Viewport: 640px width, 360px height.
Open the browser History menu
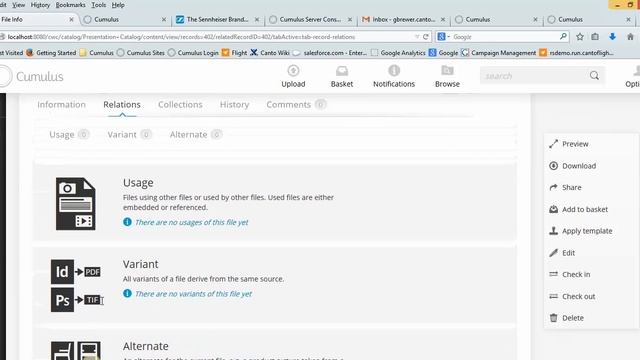[40, 5]
